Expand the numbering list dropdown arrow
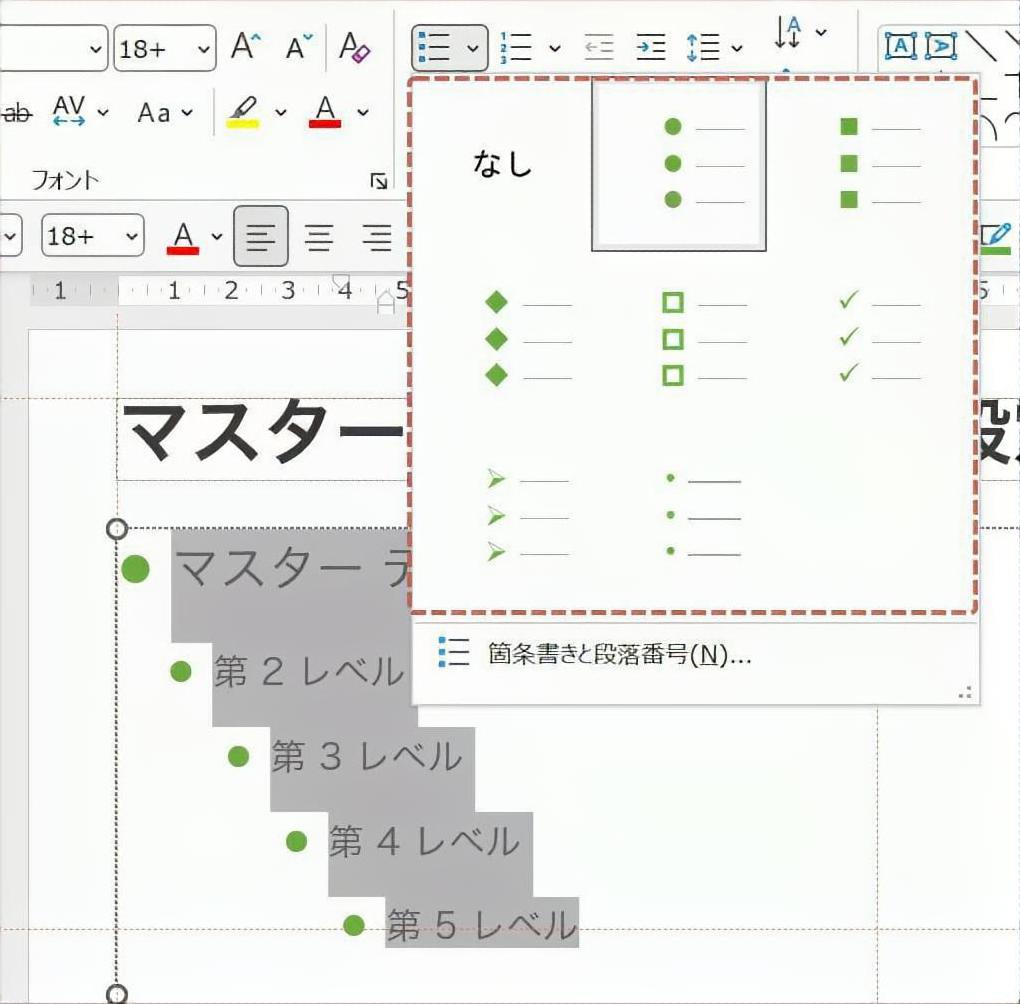Image resolution: width=1020 pixels, height=1004 pixels. pyautogui.click(x=555, y=47)
